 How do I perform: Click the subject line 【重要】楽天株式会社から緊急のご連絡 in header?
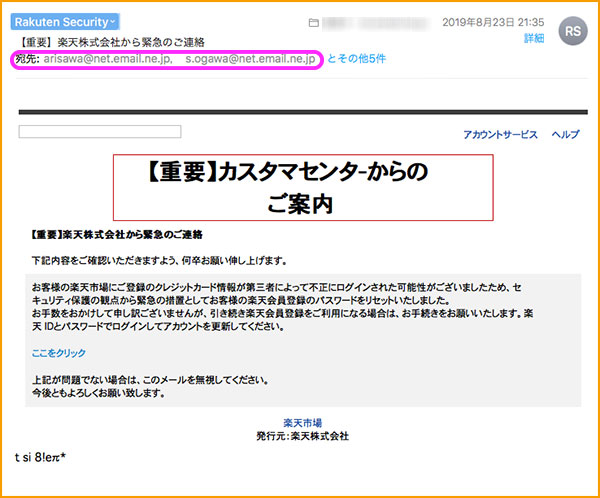tap(111, 42)
